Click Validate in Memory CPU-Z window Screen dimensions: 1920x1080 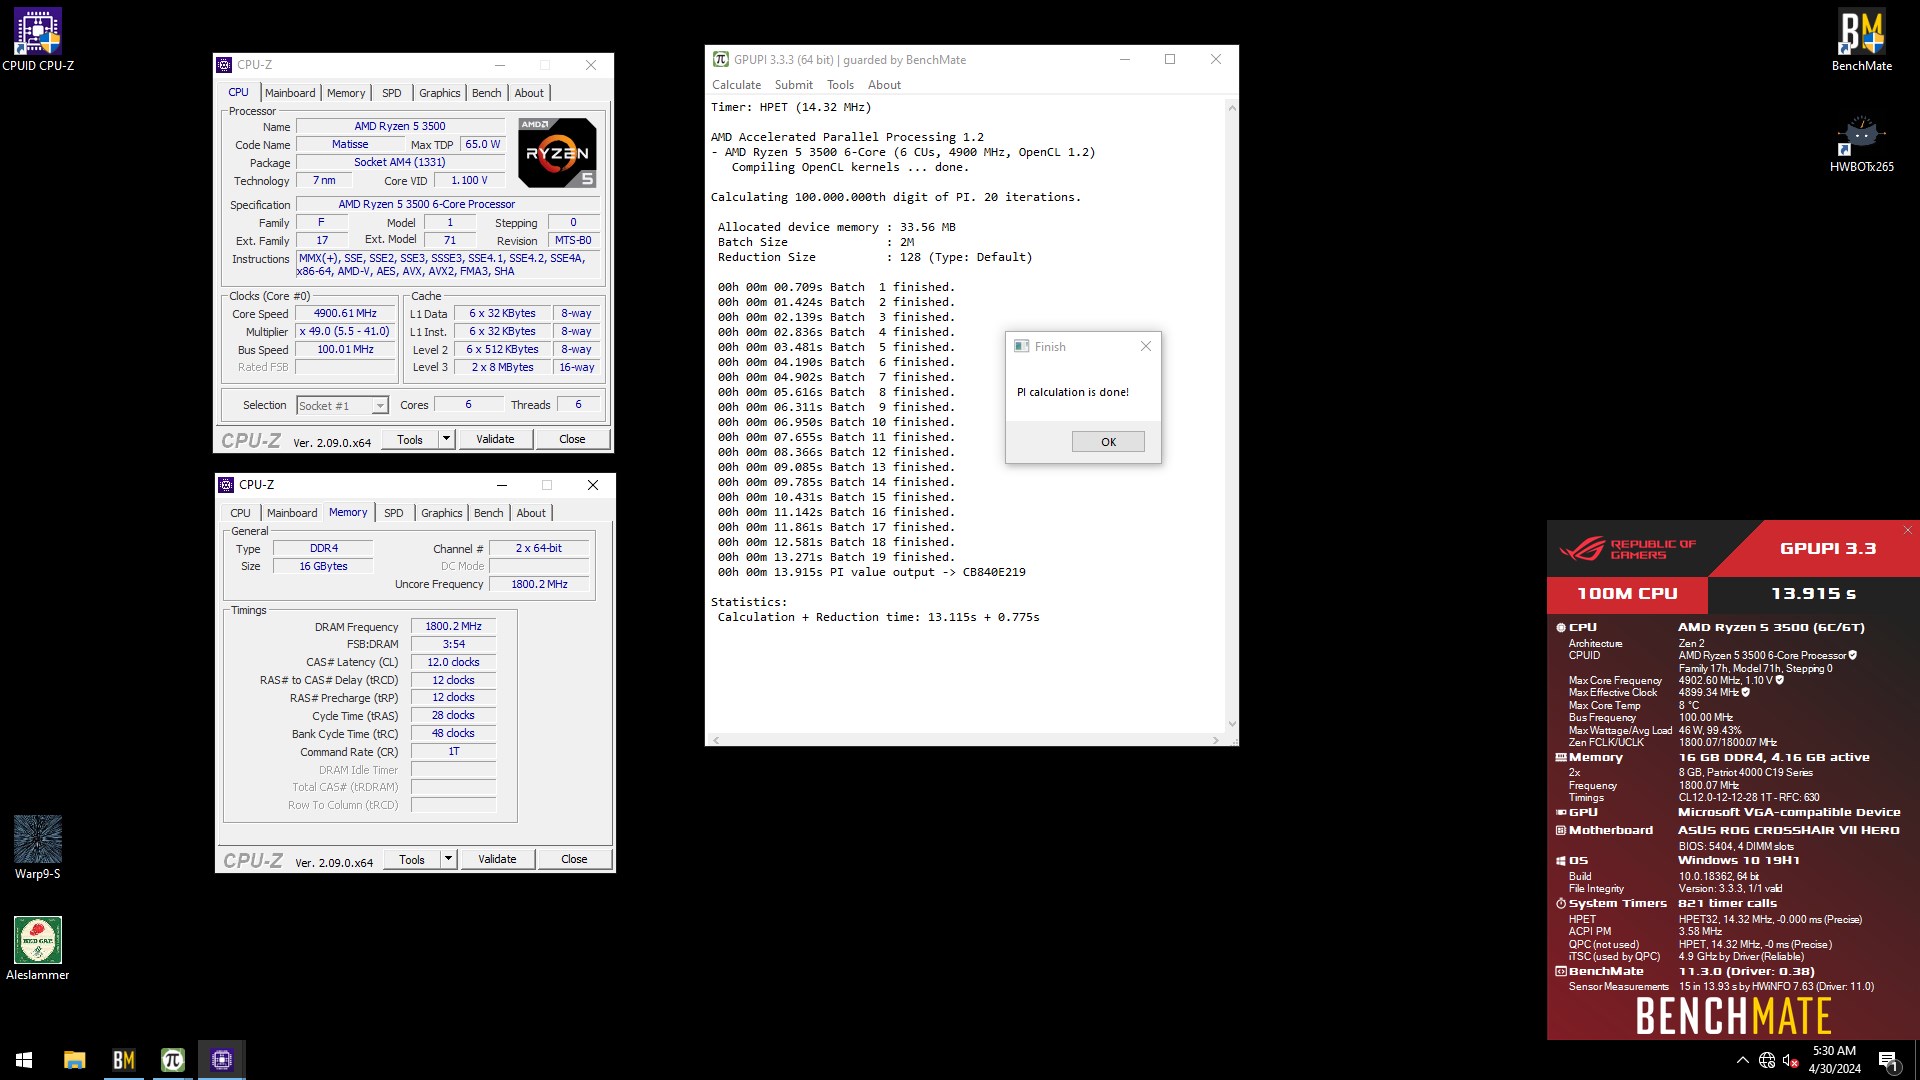tap(497, 859)
